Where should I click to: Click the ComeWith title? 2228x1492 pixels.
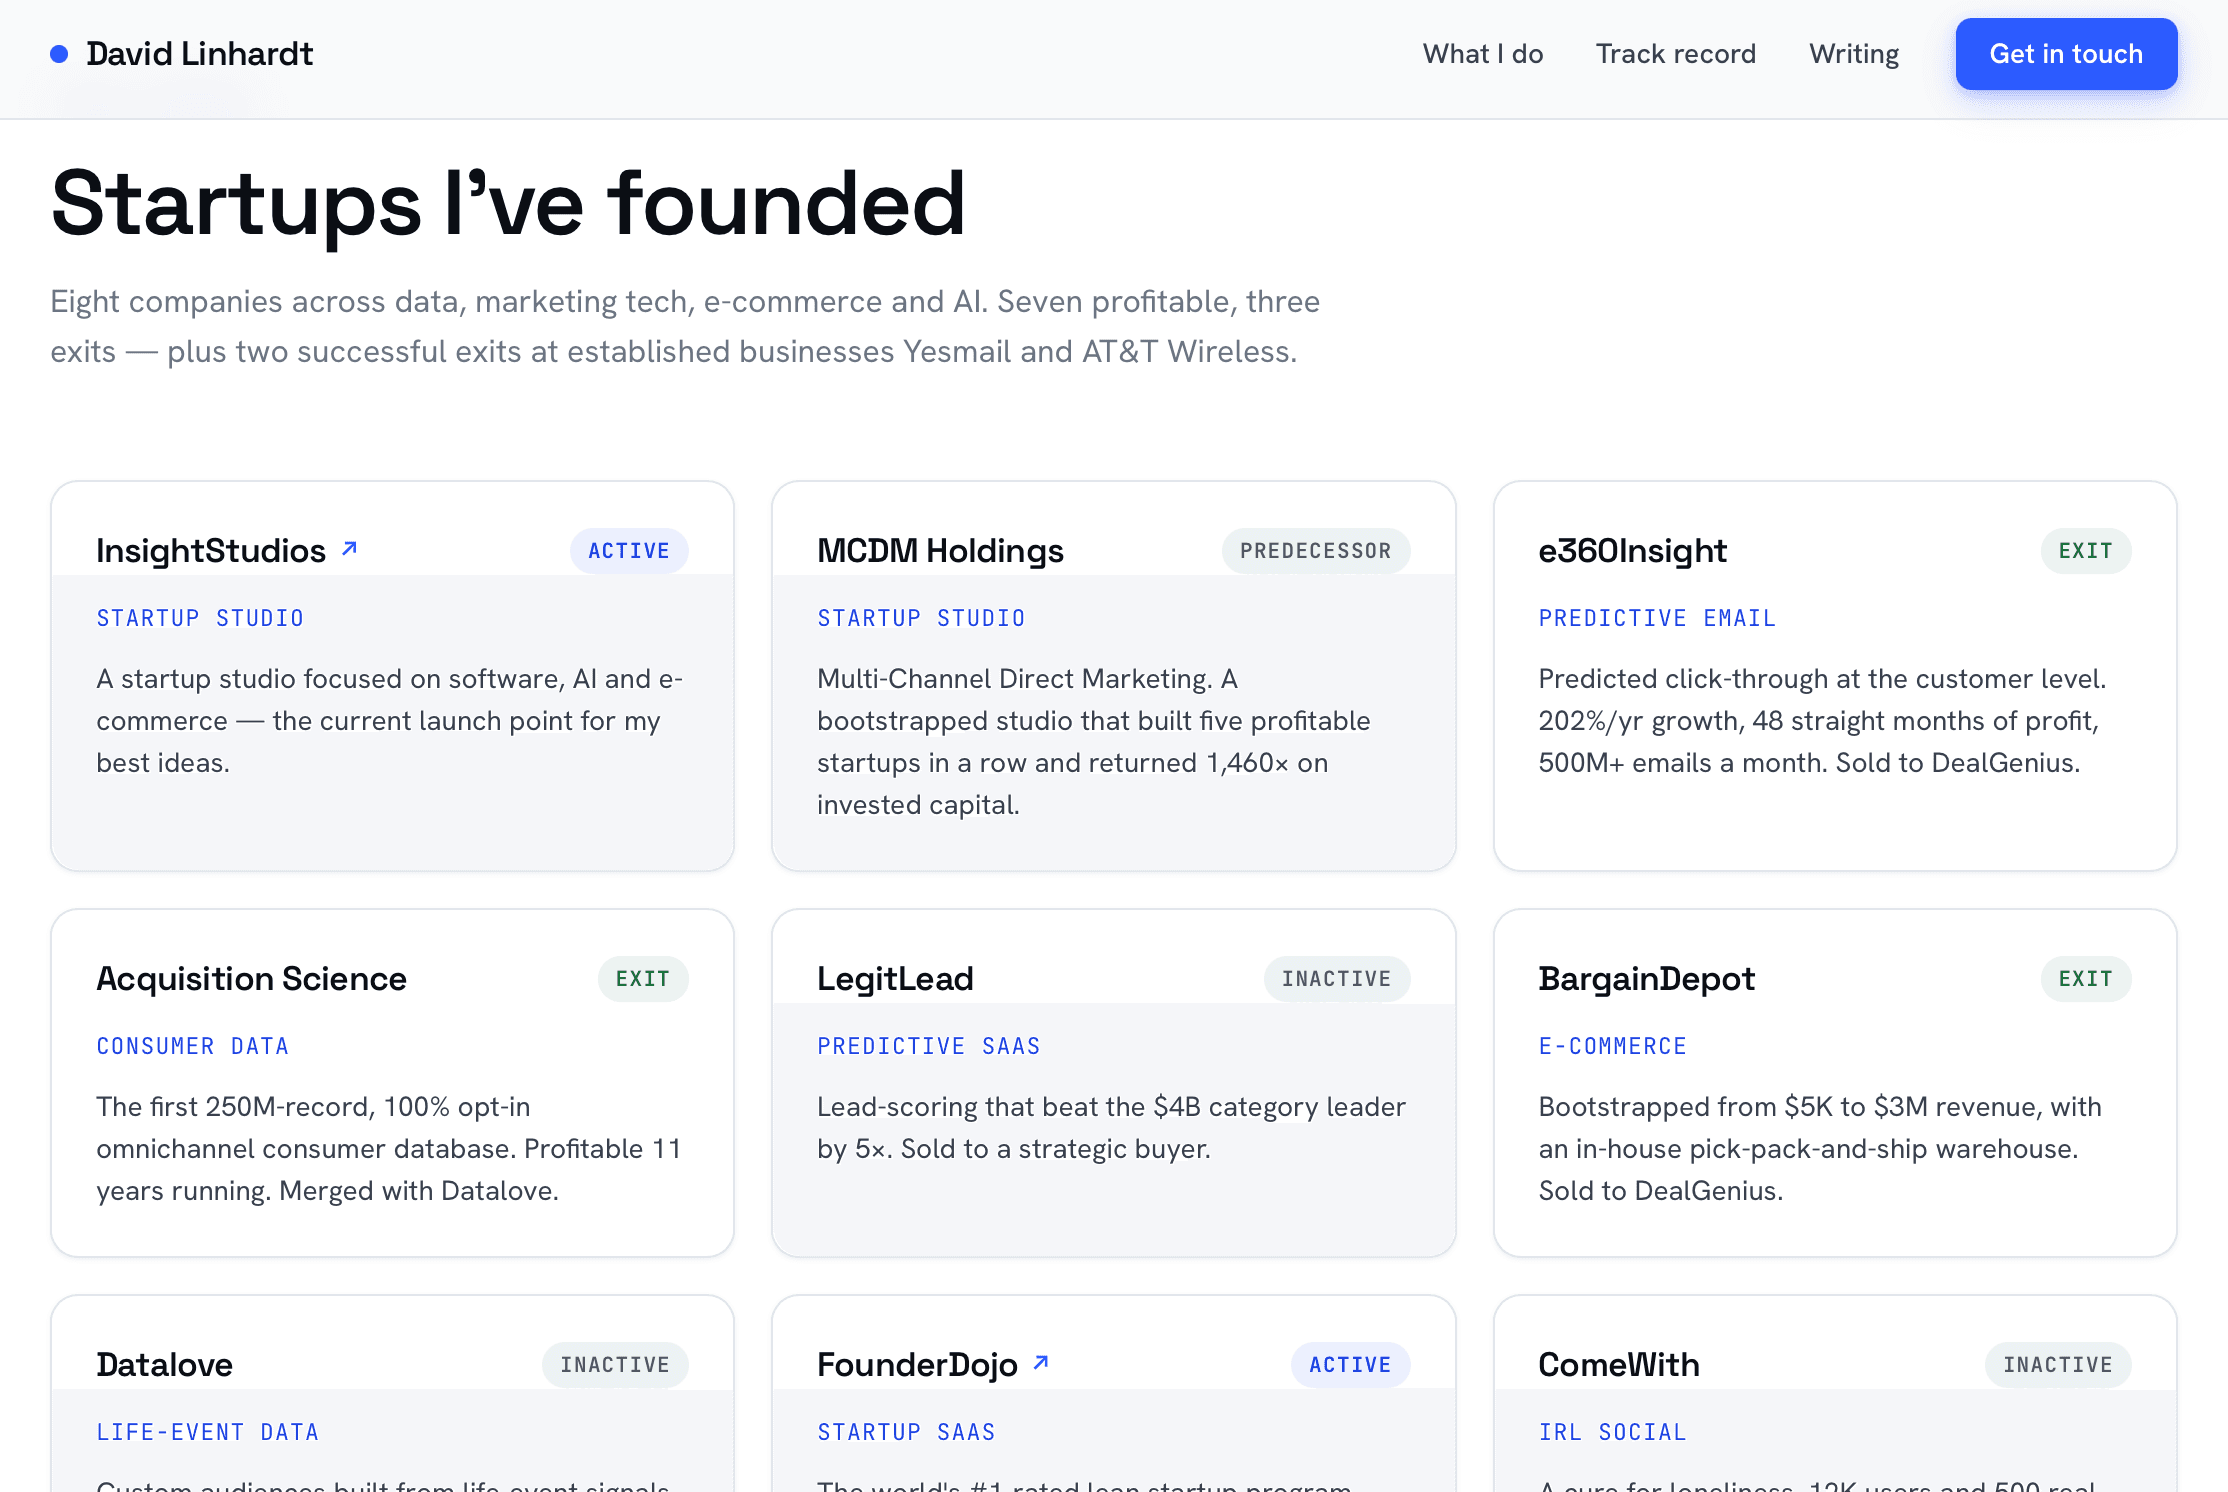(1619, 1365)
